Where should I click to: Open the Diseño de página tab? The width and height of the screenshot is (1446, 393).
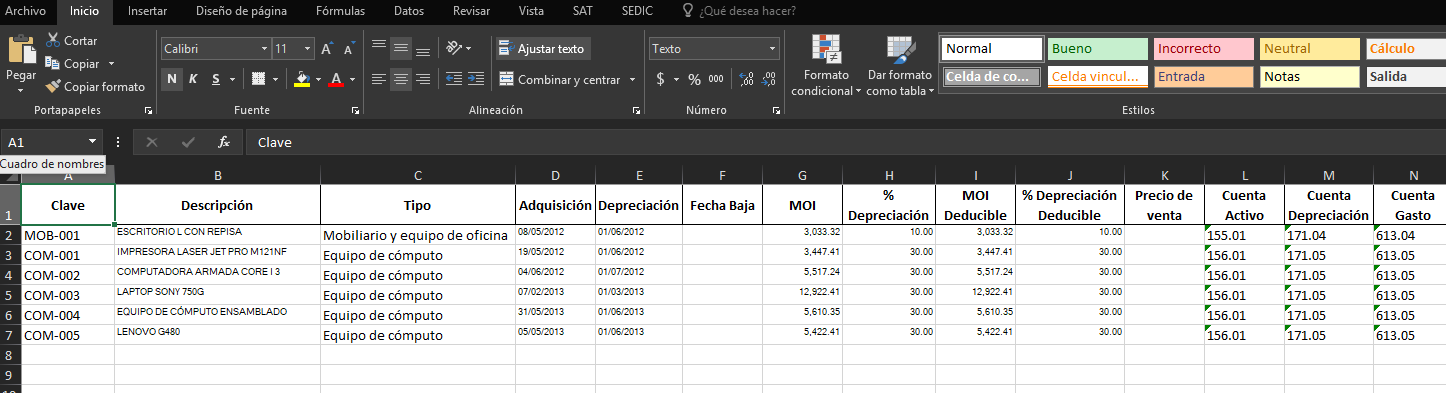[x=241, y=11]
